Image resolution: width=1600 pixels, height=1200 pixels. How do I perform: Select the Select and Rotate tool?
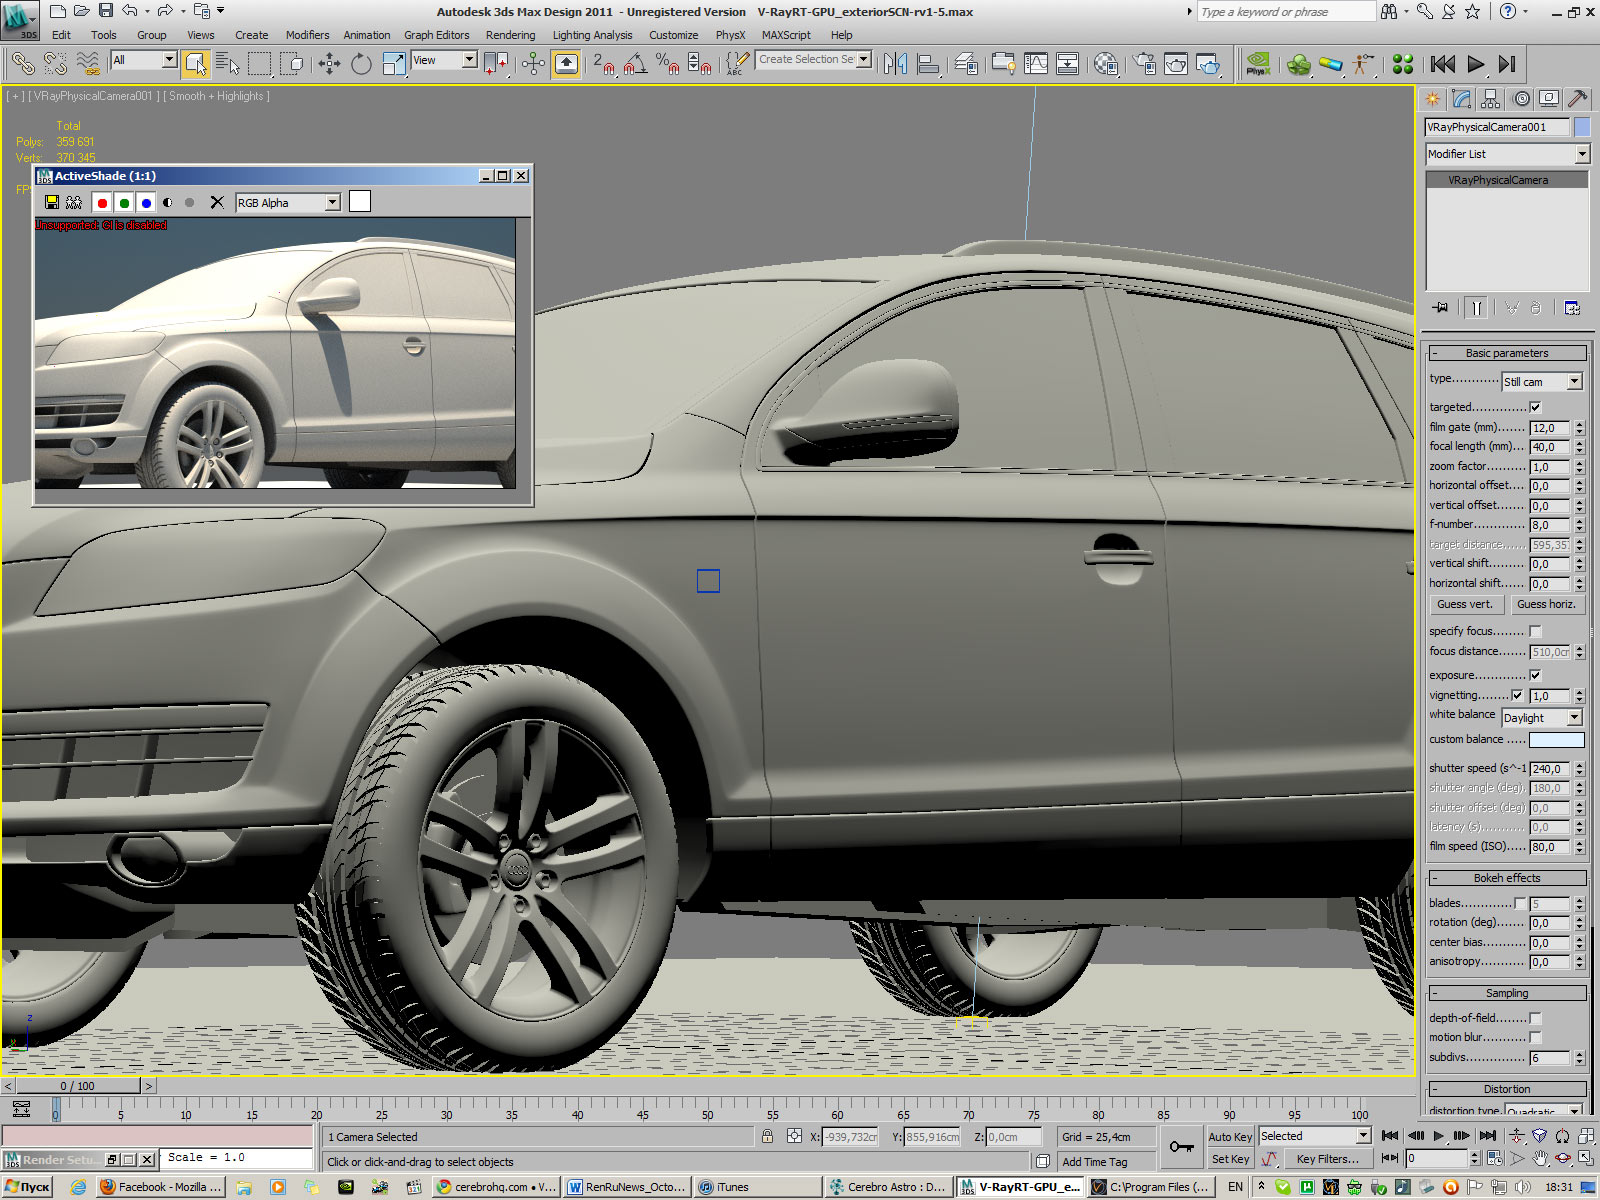click(x=361, y=65)
